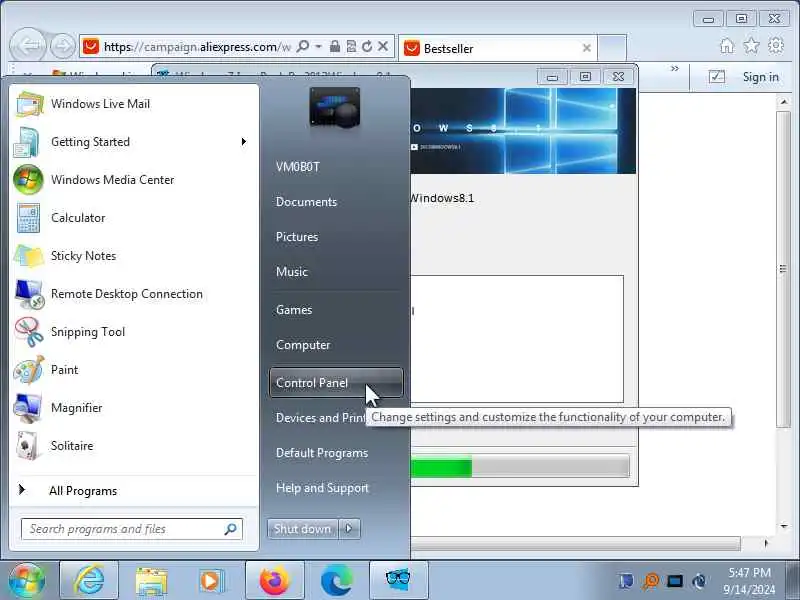This screenshot has height=600, width=800.
Task: Expand the Getting Started submenu arrow
Action: 244,142
